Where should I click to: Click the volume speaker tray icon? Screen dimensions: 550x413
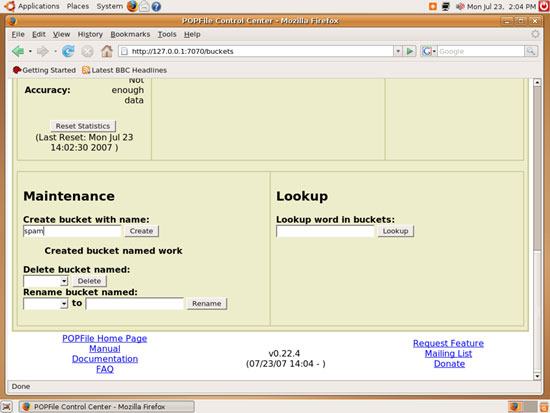(x=460, y=6)
